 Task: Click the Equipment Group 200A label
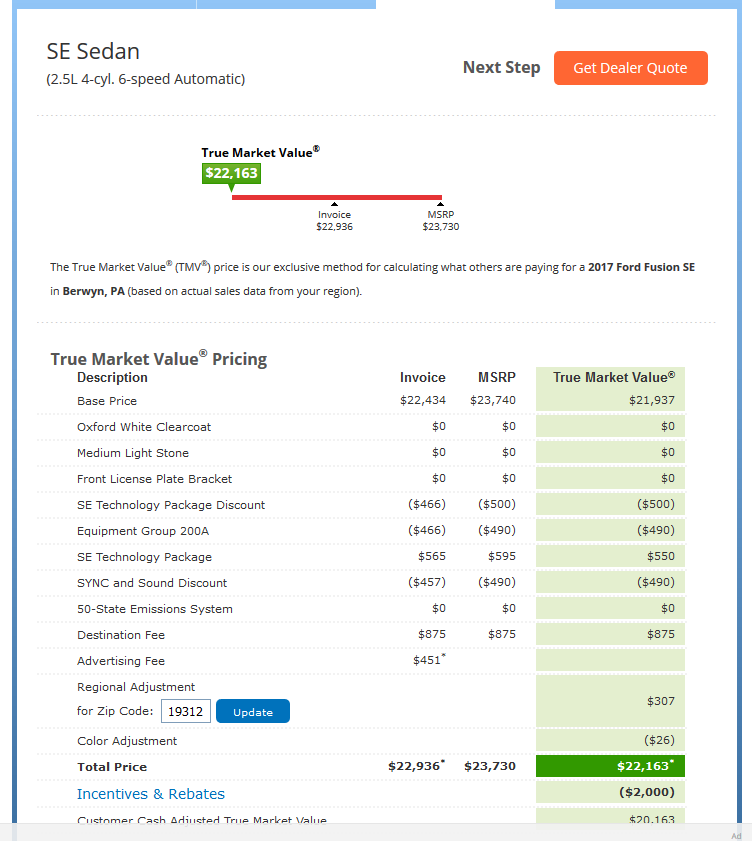[x=143, y=531]
